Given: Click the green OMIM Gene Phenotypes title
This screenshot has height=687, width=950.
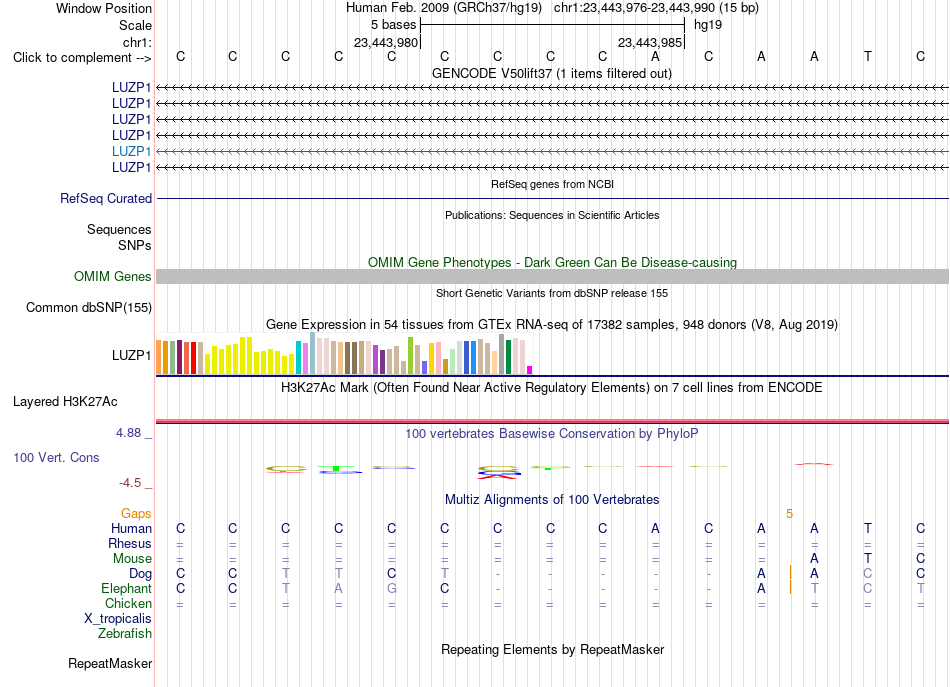Looking at the screenshot, I should [552, 262].
